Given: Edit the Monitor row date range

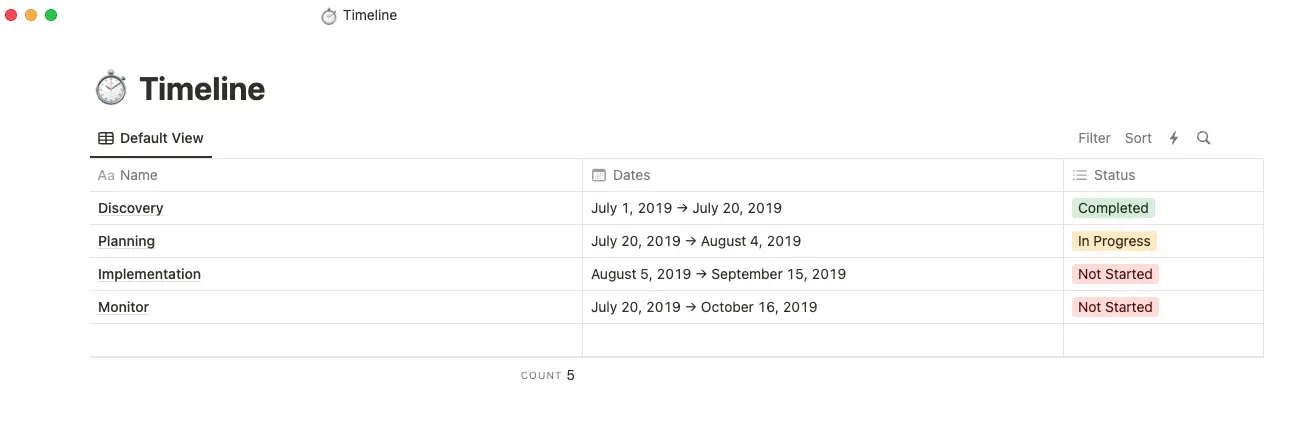Looking at the screenshot, I should coord(704,307).
